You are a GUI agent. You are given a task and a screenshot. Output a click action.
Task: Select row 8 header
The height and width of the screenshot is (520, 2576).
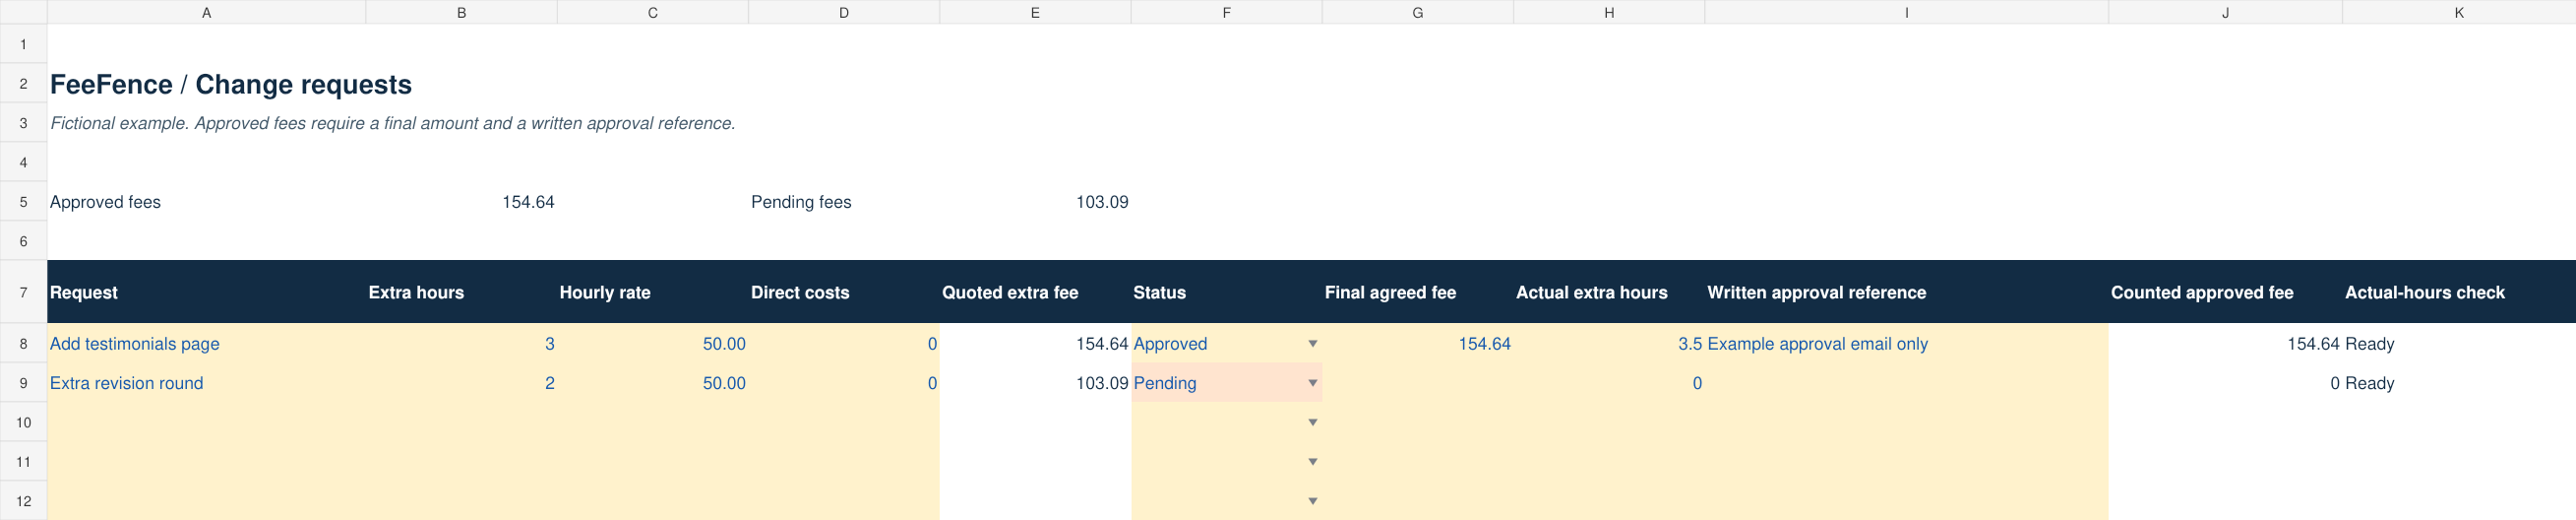tap(24, 344)
